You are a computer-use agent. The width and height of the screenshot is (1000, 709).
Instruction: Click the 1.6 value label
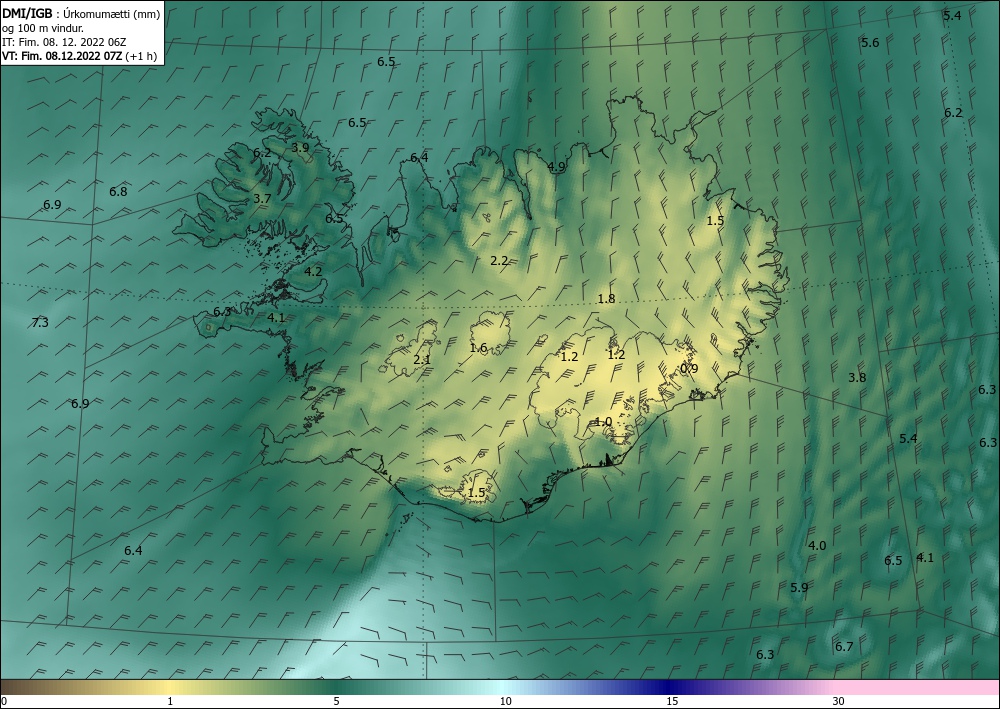[478, 348]
